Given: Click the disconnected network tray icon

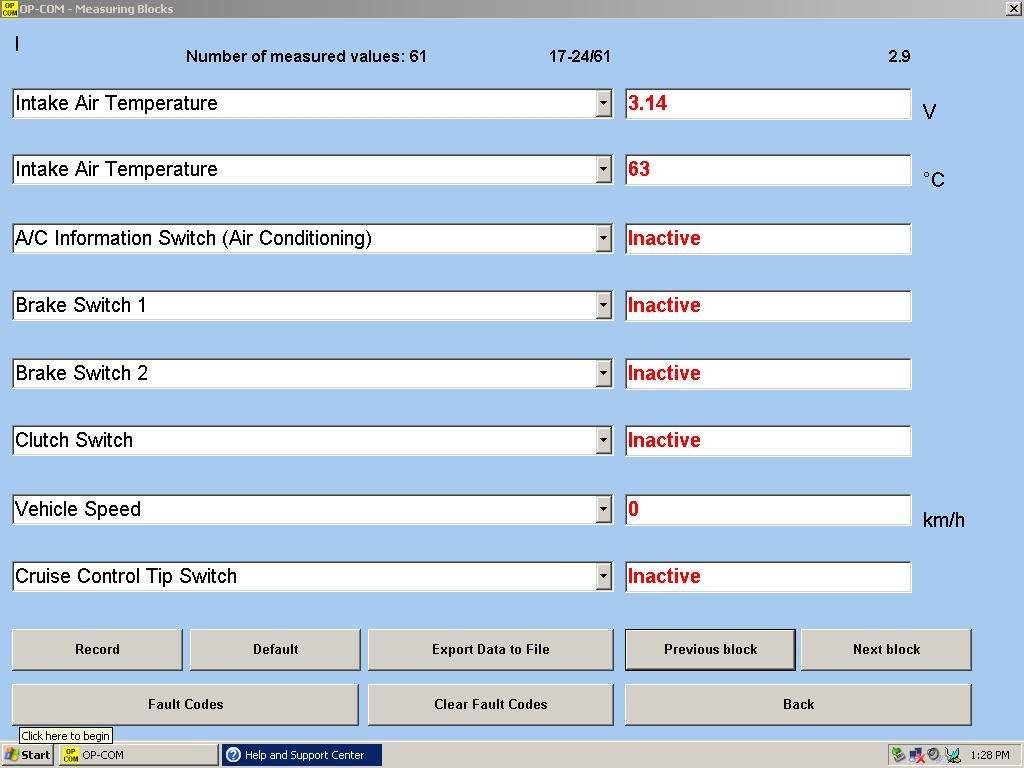Looking at the screenshot, I should (917, 755).
